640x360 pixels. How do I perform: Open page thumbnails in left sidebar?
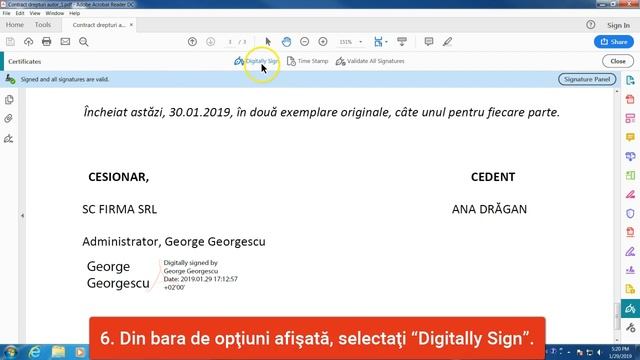tap(9, 100)
